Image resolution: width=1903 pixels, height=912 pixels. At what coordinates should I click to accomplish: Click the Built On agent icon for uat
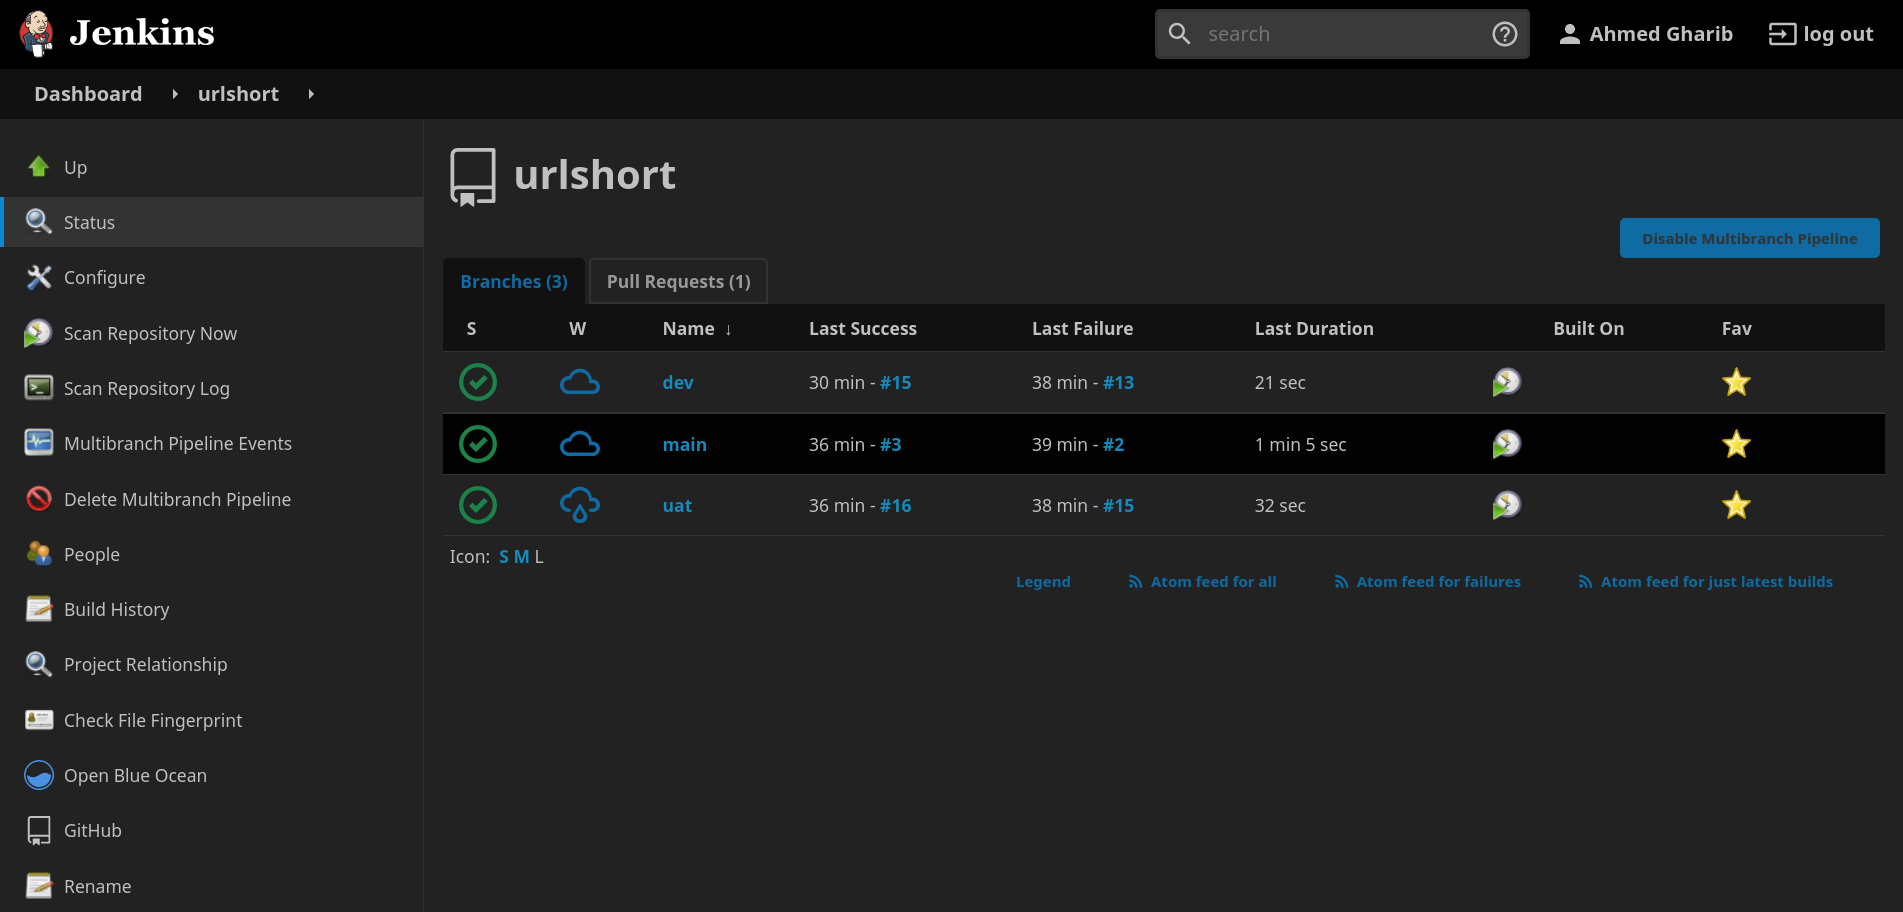1506,505
